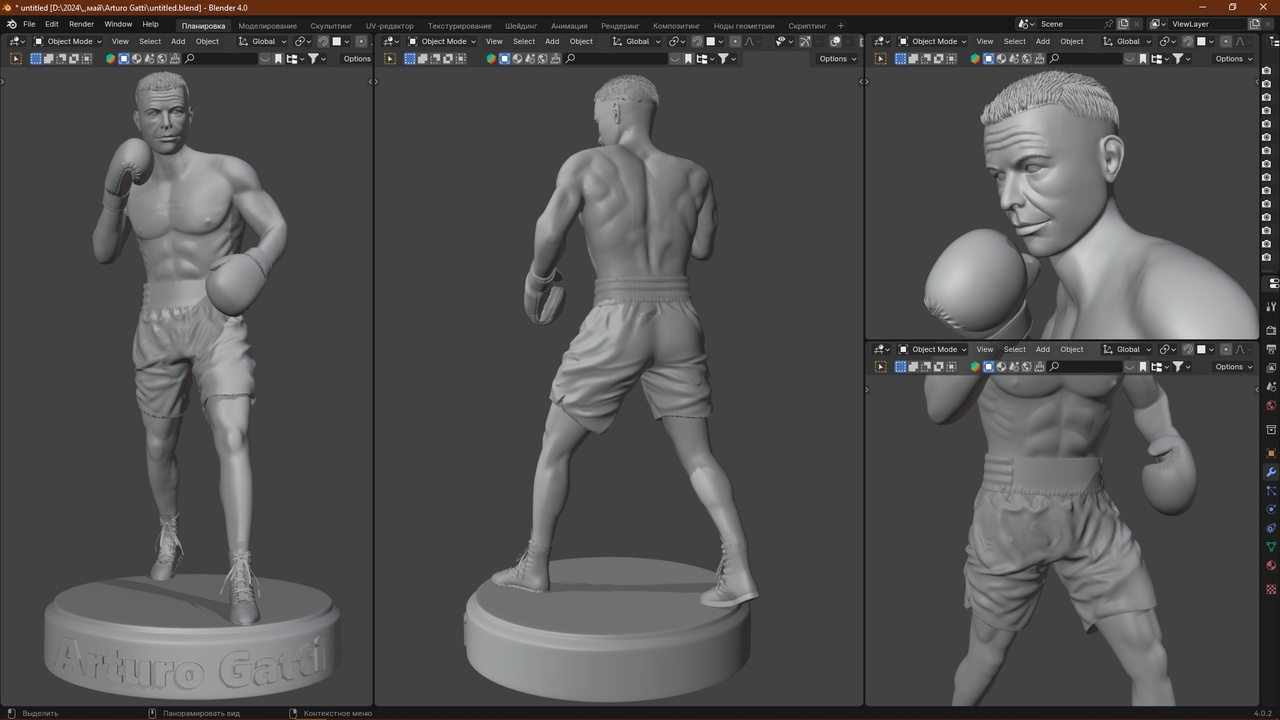Viewport: 1280px width, 720px height.
Task: Open the Scene browse dropdown icon
Action: [x=1026, y=24]
